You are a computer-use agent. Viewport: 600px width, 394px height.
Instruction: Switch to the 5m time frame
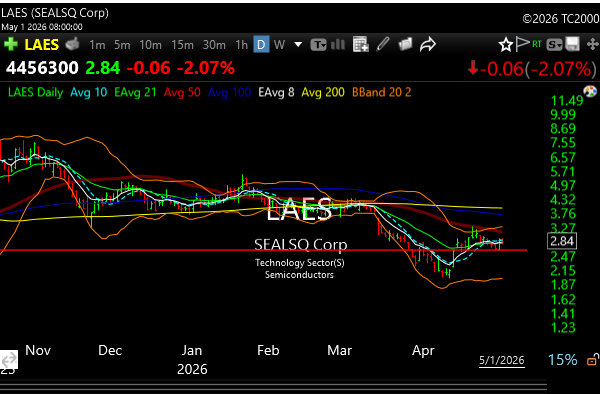tap(122, 45)
